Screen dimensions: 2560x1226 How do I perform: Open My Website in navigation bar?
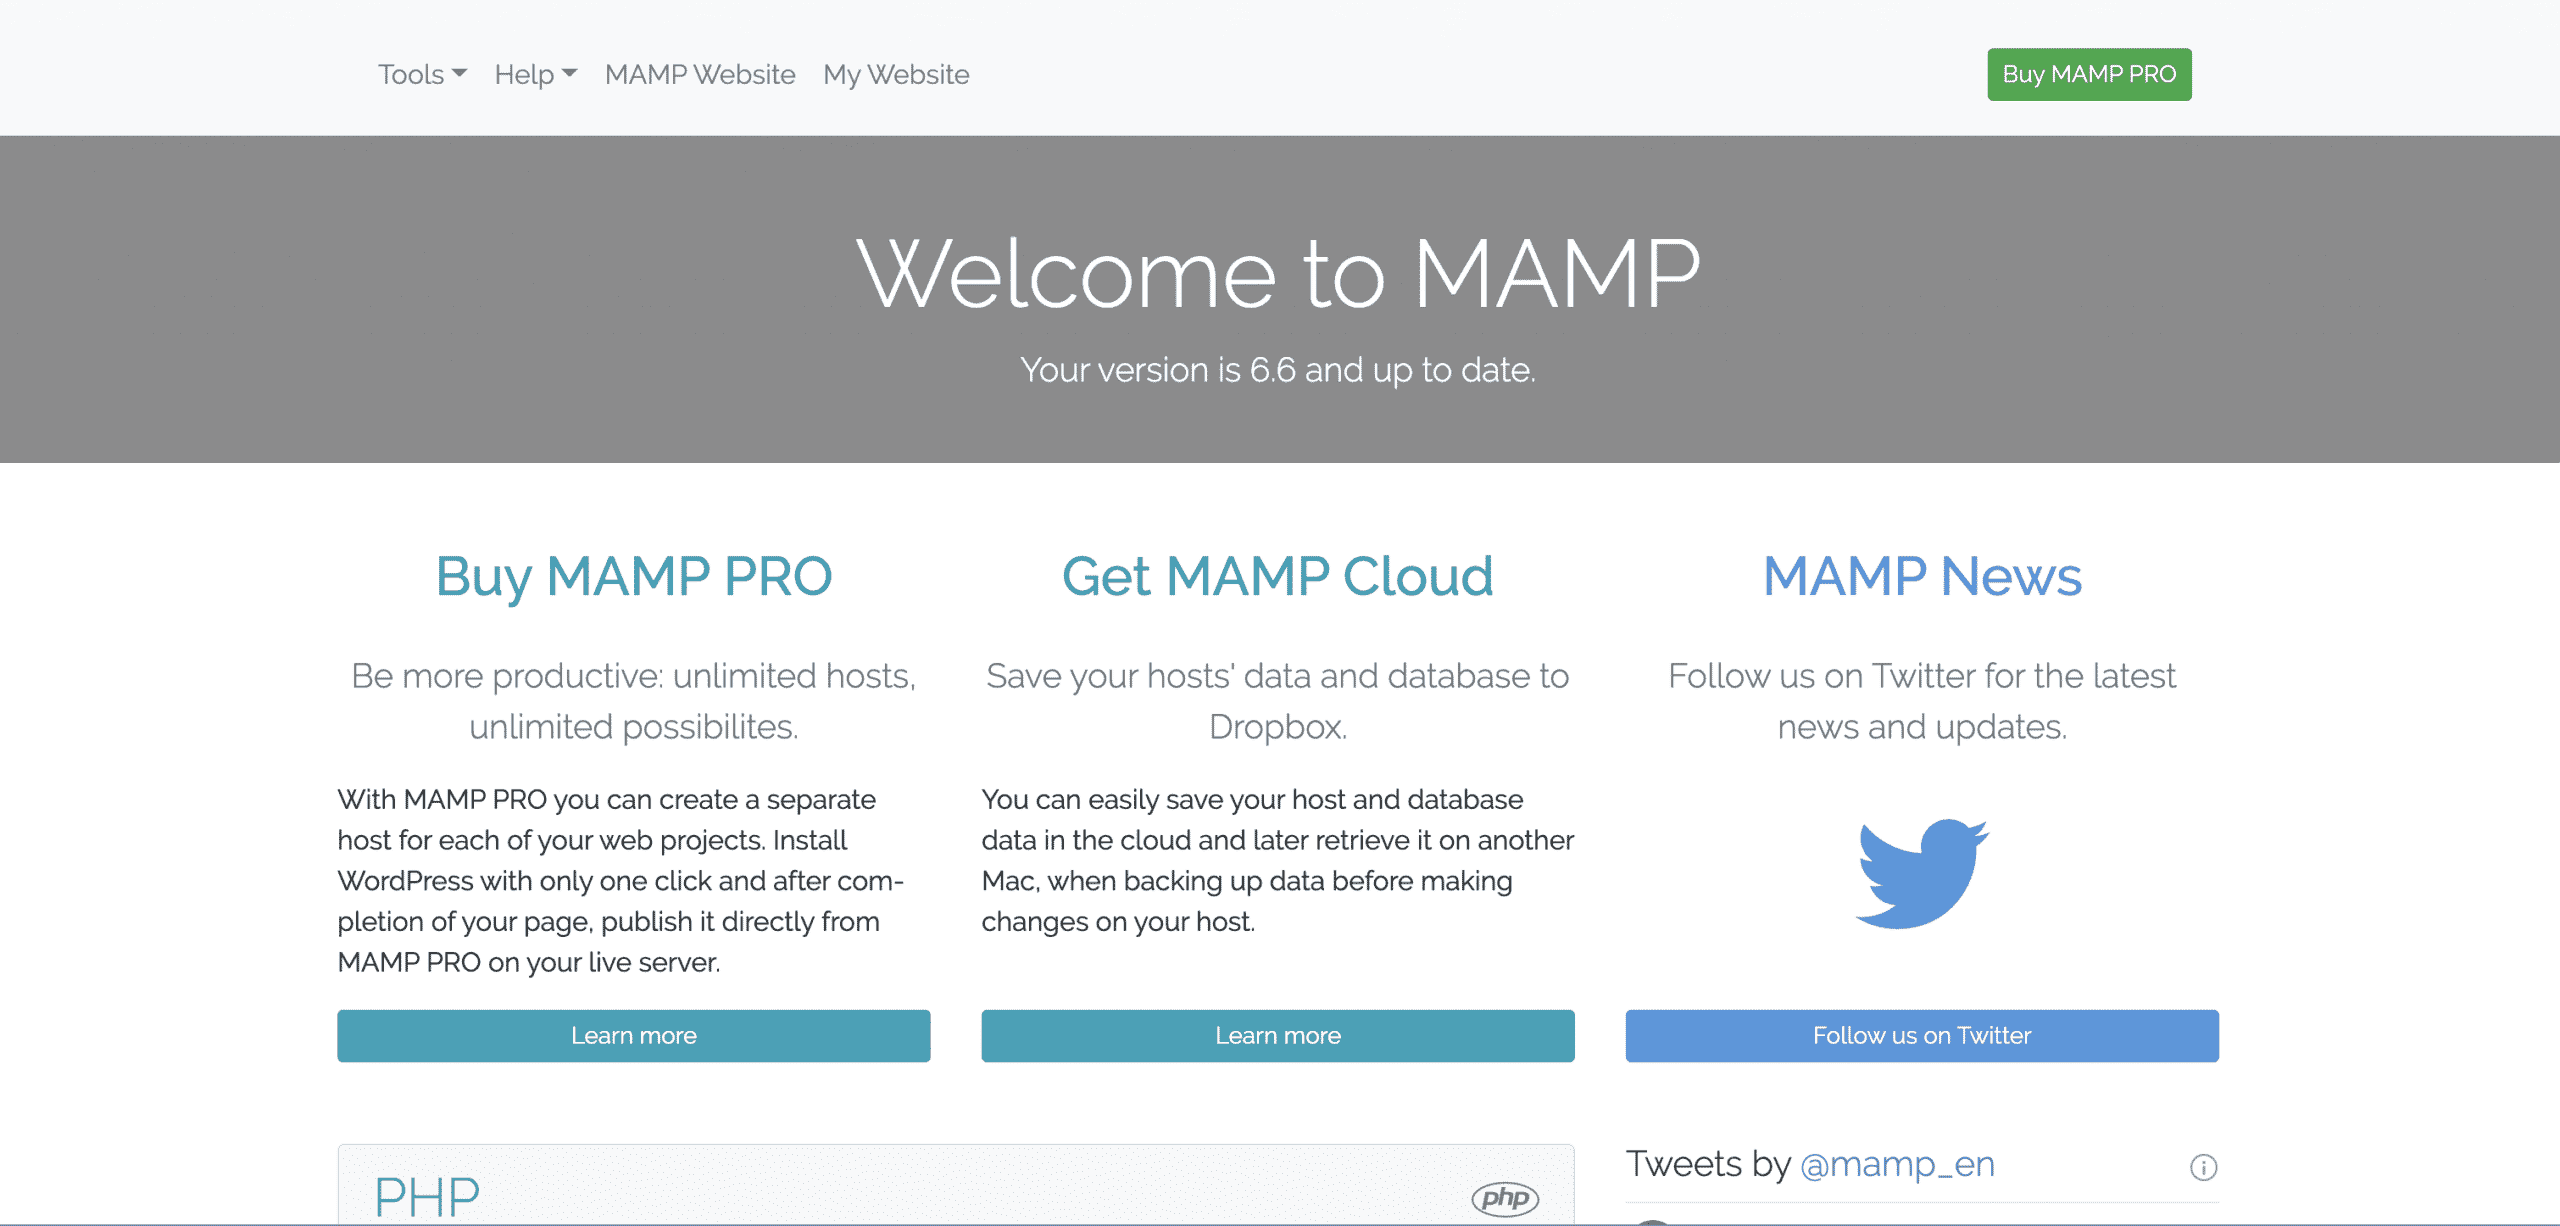click(x=896, y=74)
